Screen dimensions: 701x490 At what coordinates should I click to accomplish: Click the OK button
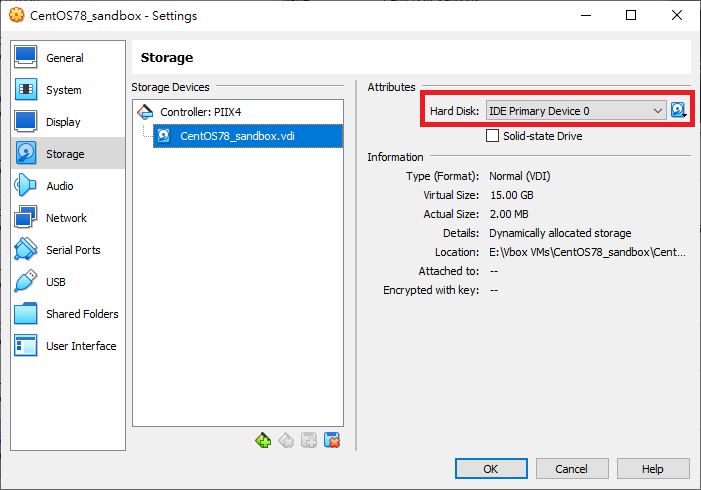point(490,468)
